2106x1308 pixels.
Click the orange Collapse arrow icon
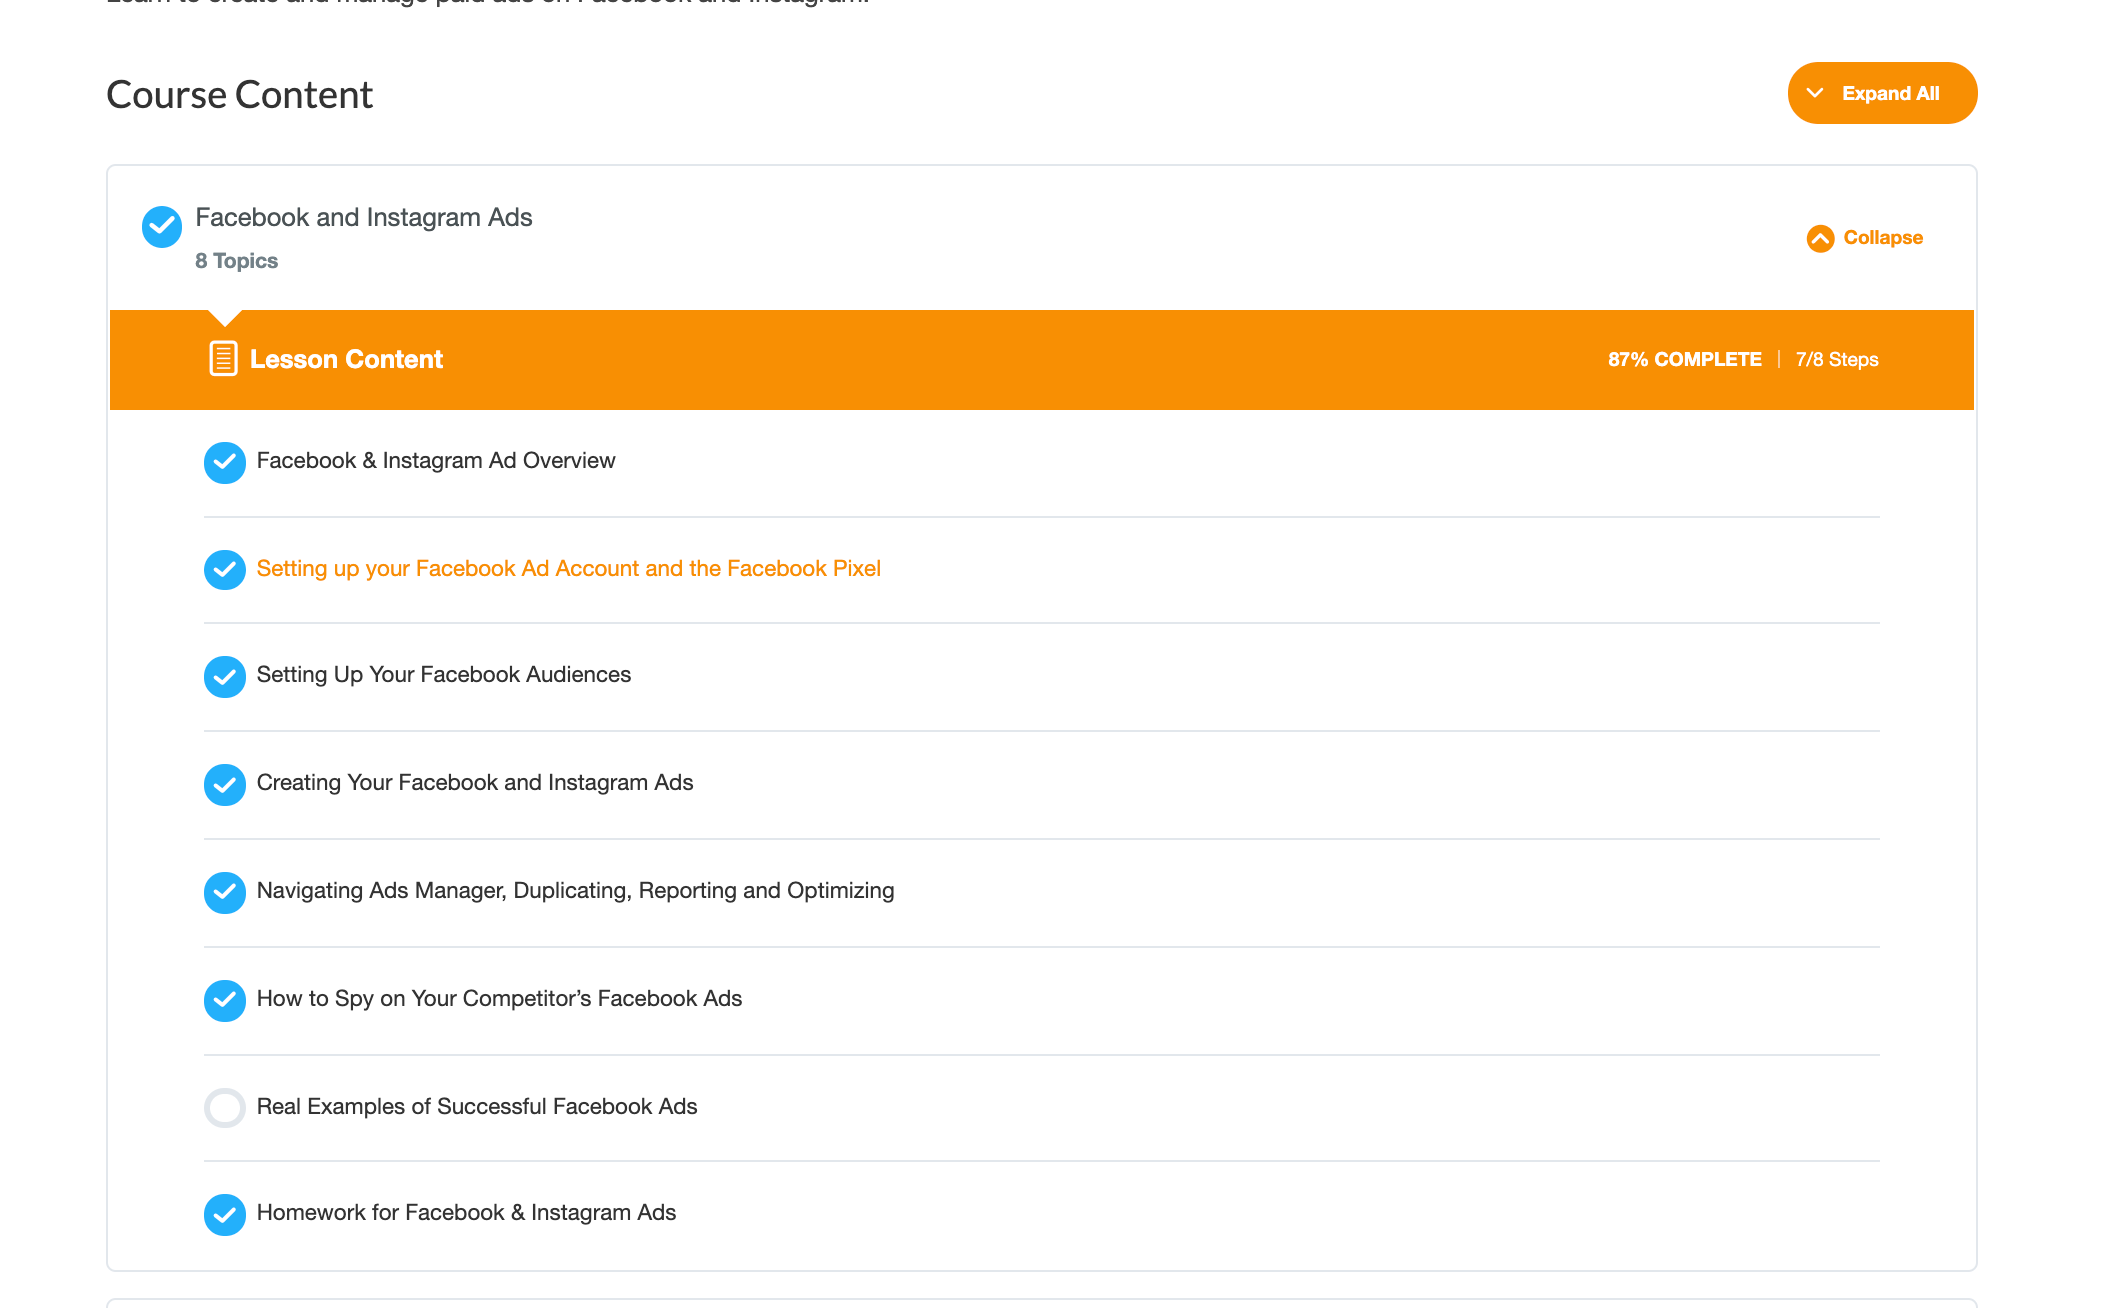pyautogui.click(x=1820, y=238)
